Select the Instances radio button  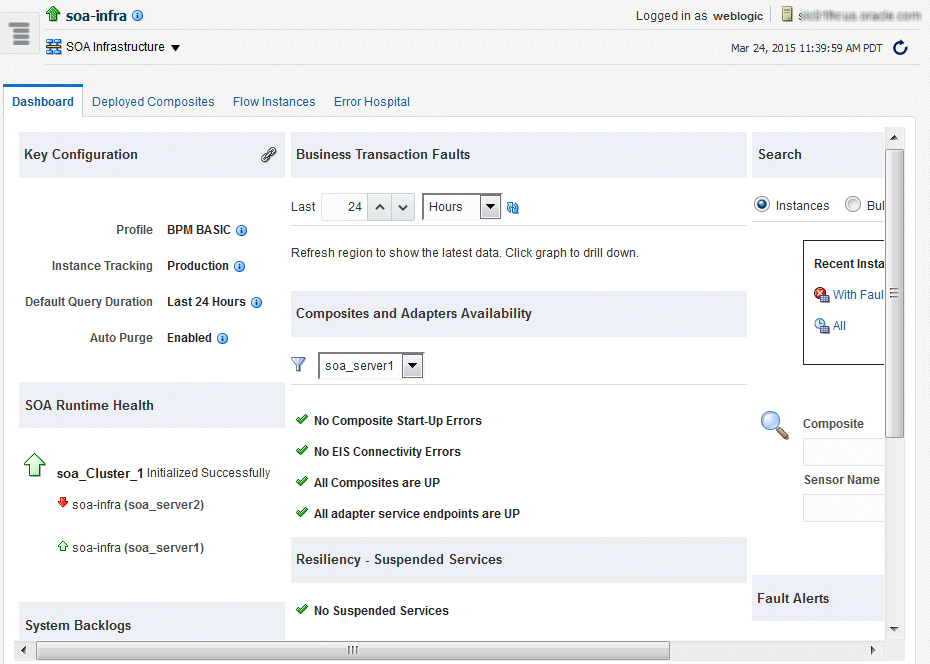tap(762, 205)
